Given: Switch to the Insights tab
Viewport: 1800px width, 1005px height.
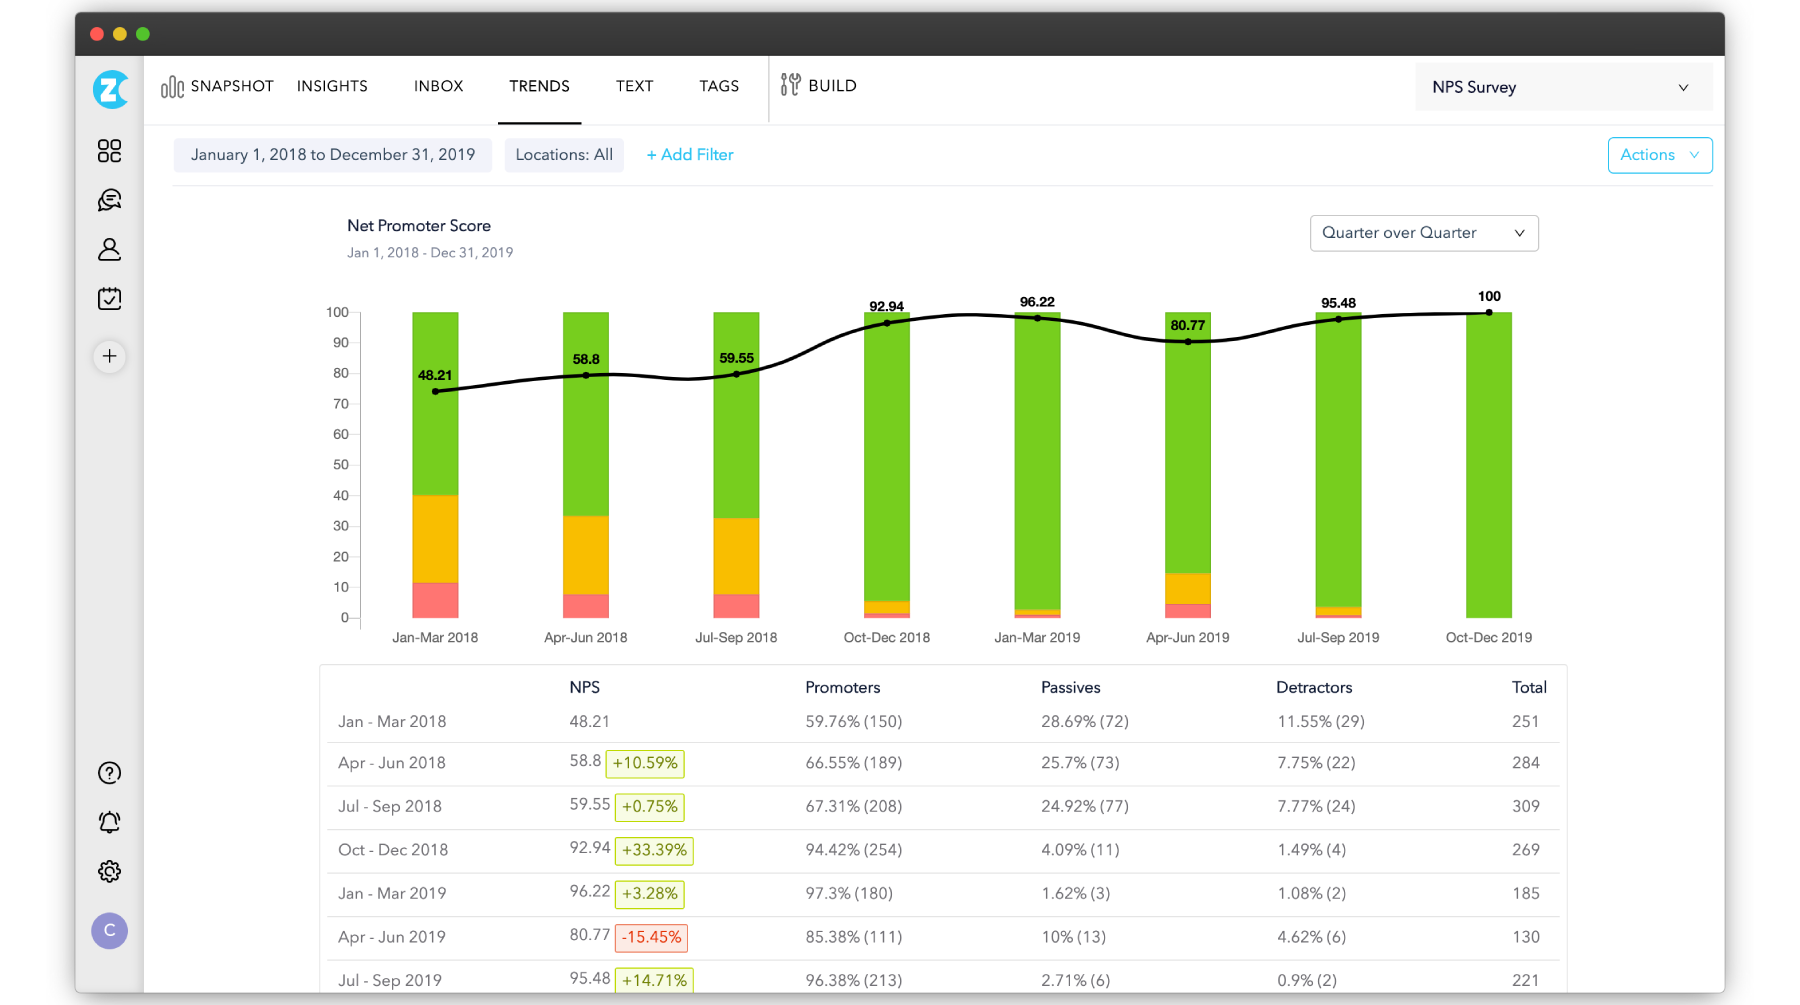Looking at the screenshot, I should coord(332,86).
